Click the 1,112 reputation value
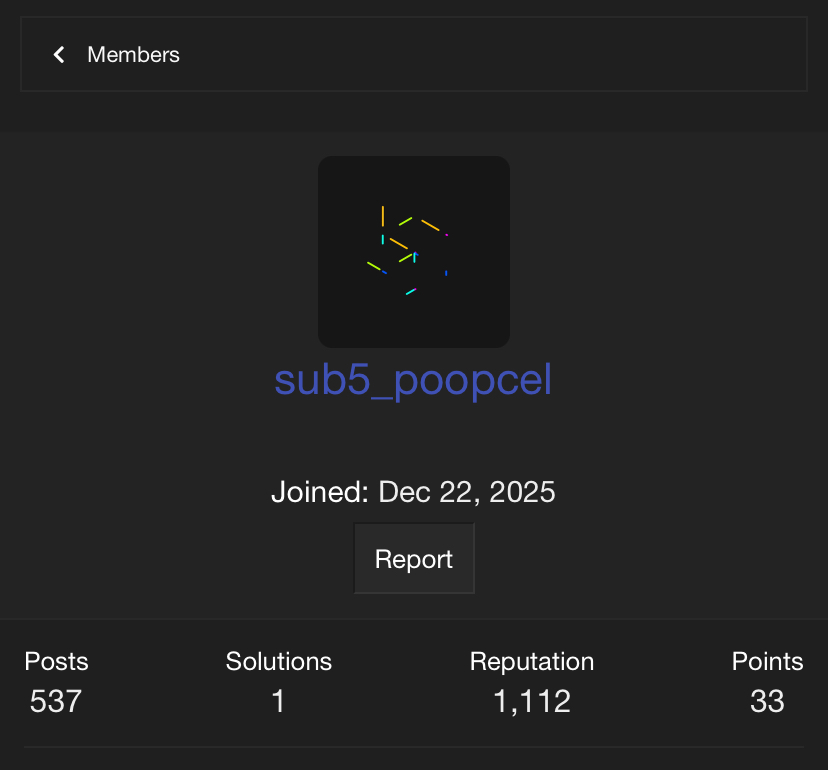The height and width of the screenshot is (770, 828). (532, 702)
